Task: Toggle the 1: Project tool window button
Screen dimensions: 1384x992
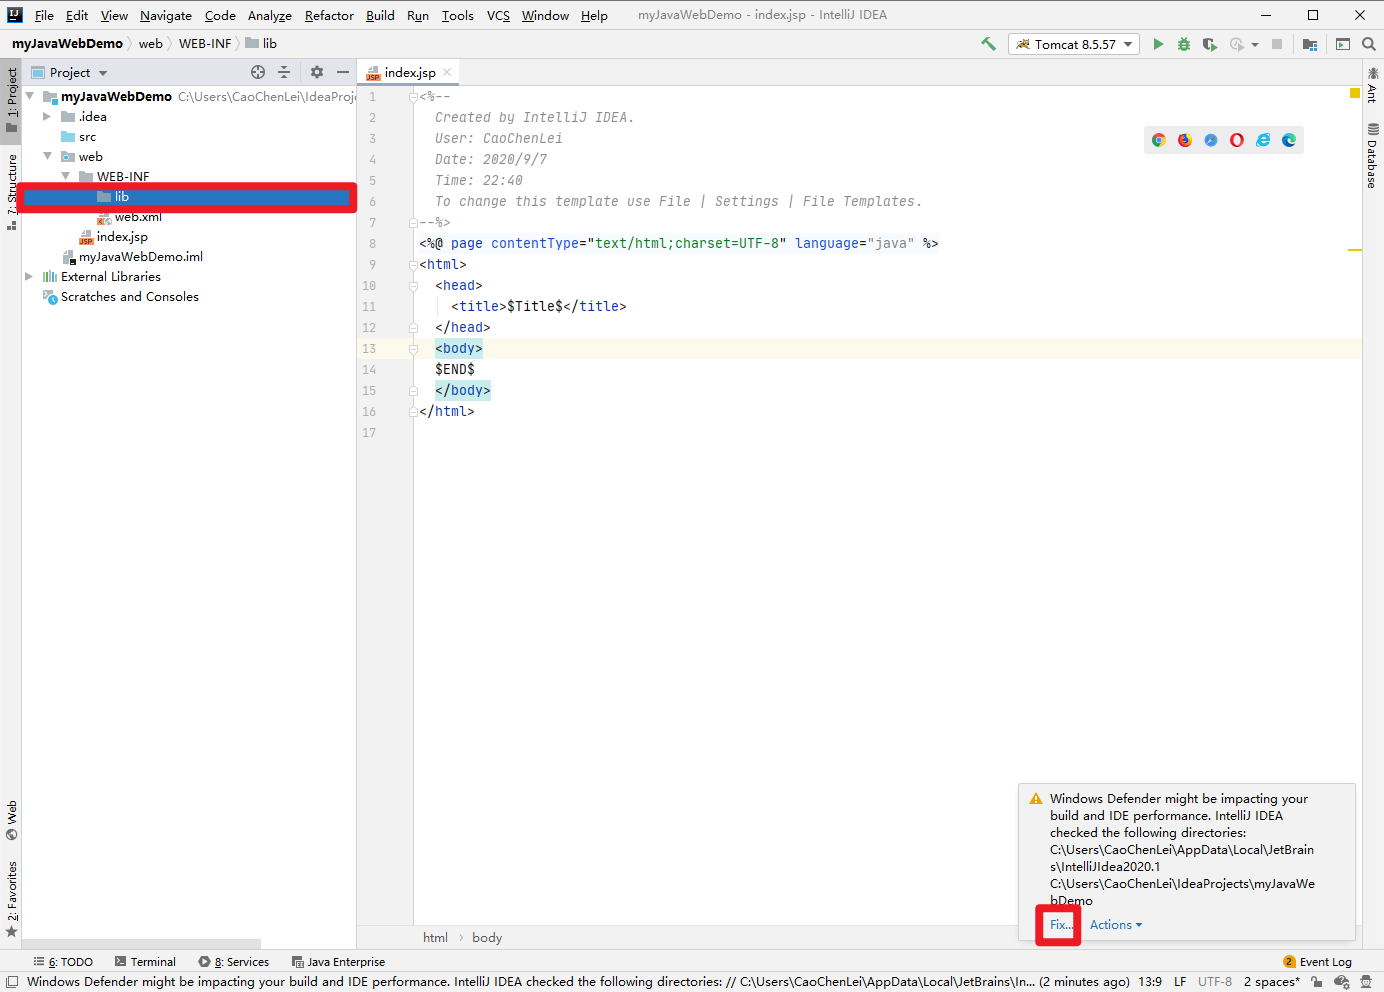Action: [x=12, y=100]
